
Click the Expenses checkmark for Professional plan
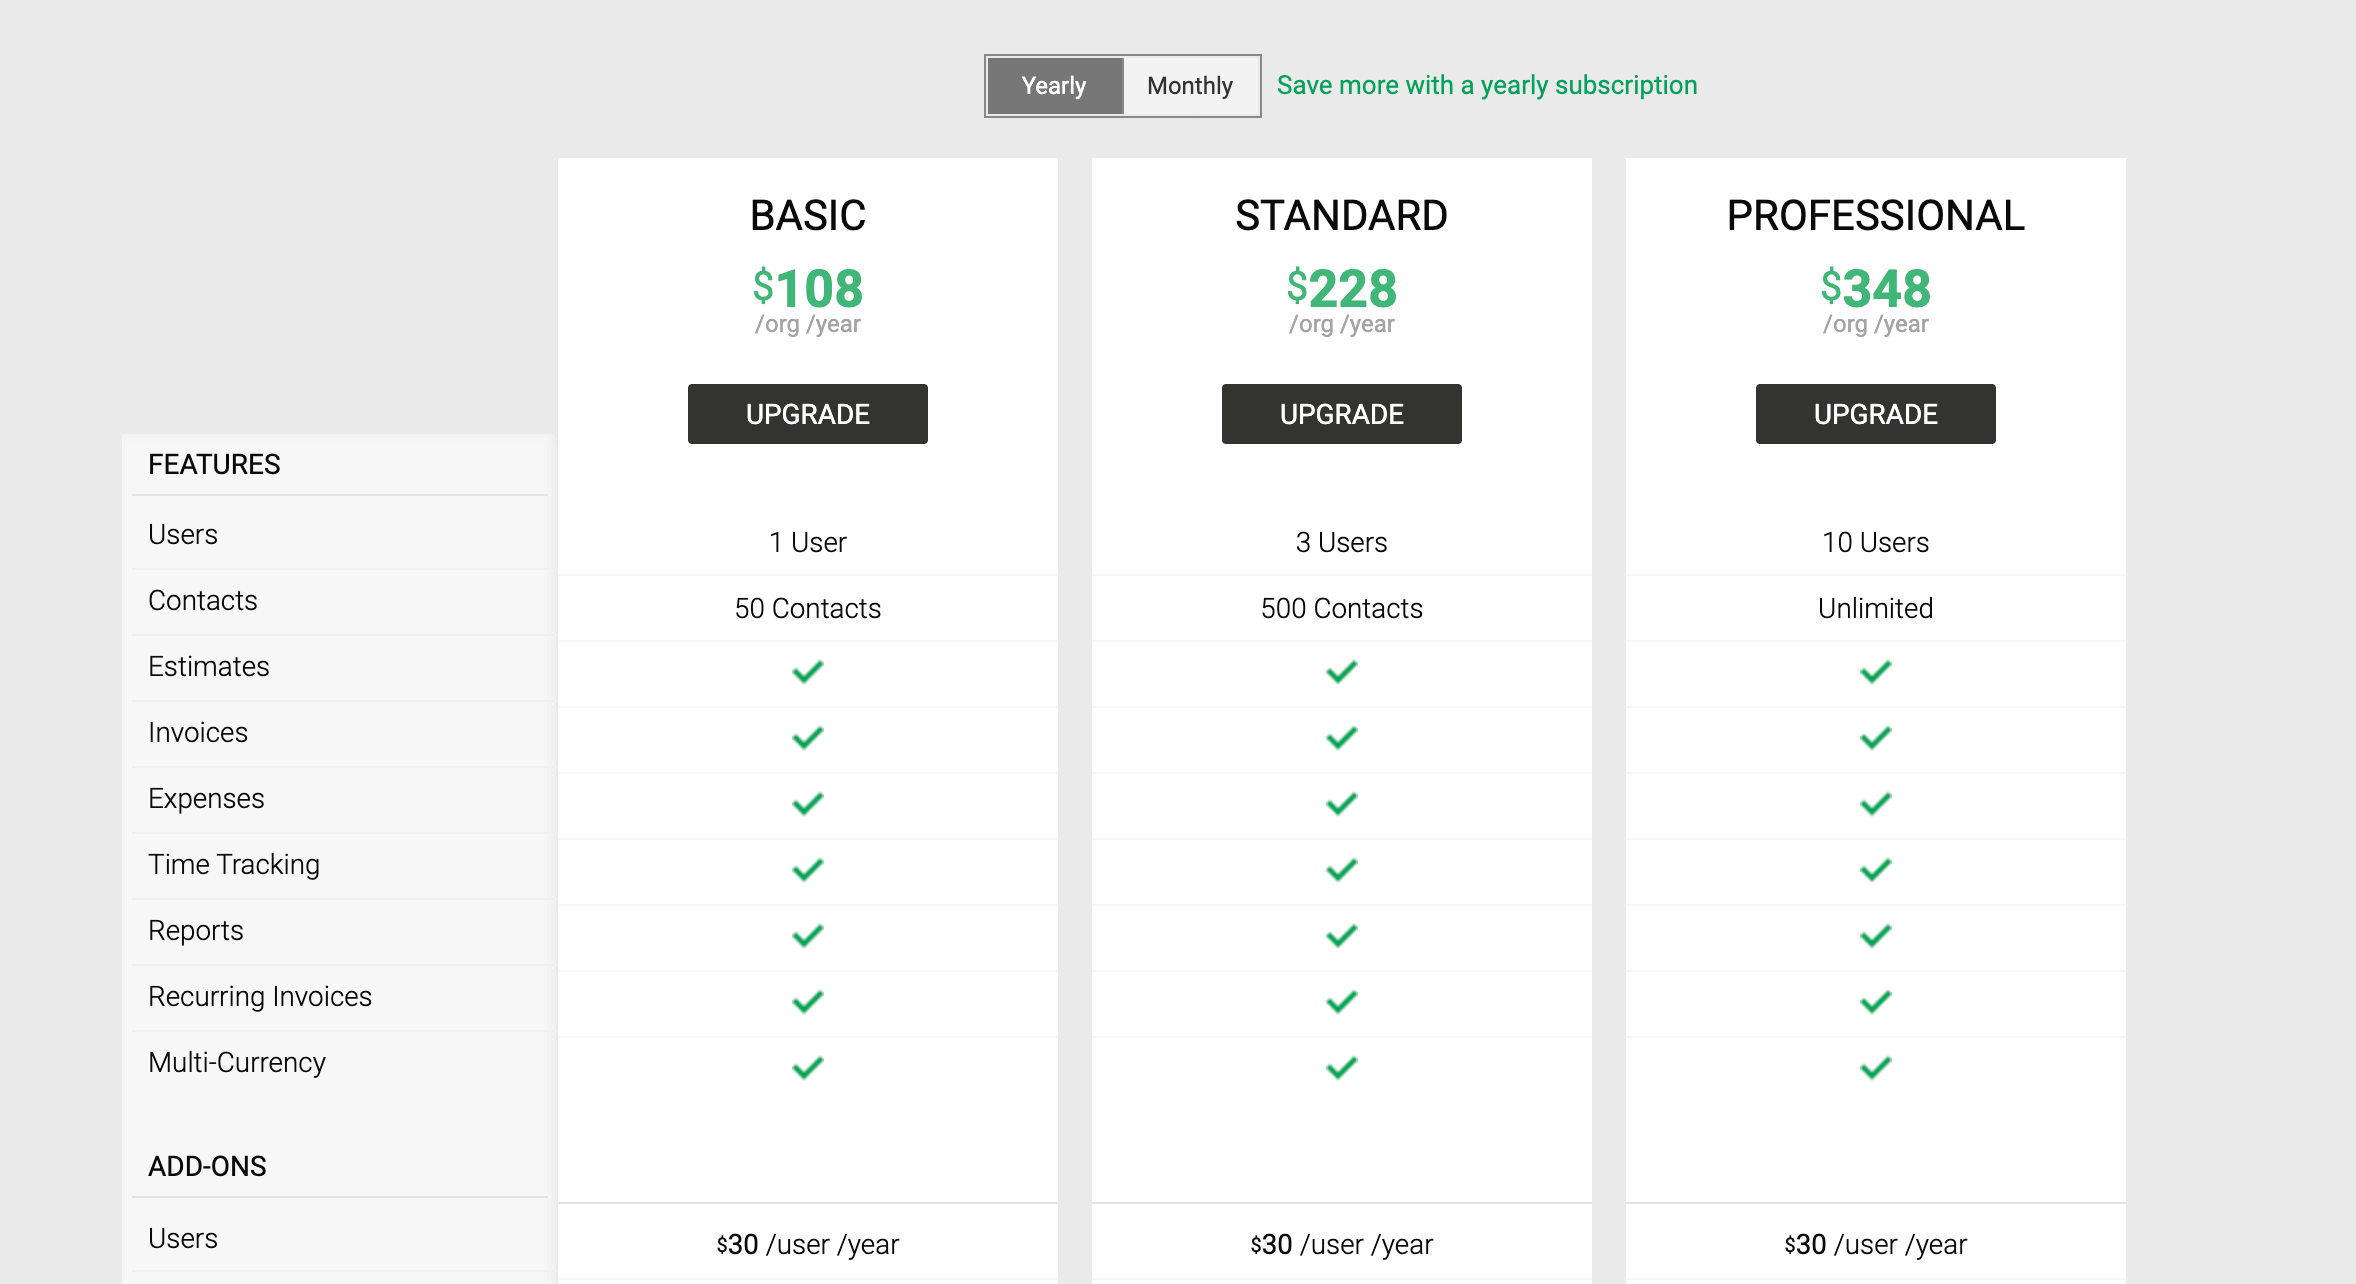point(1874,803)
